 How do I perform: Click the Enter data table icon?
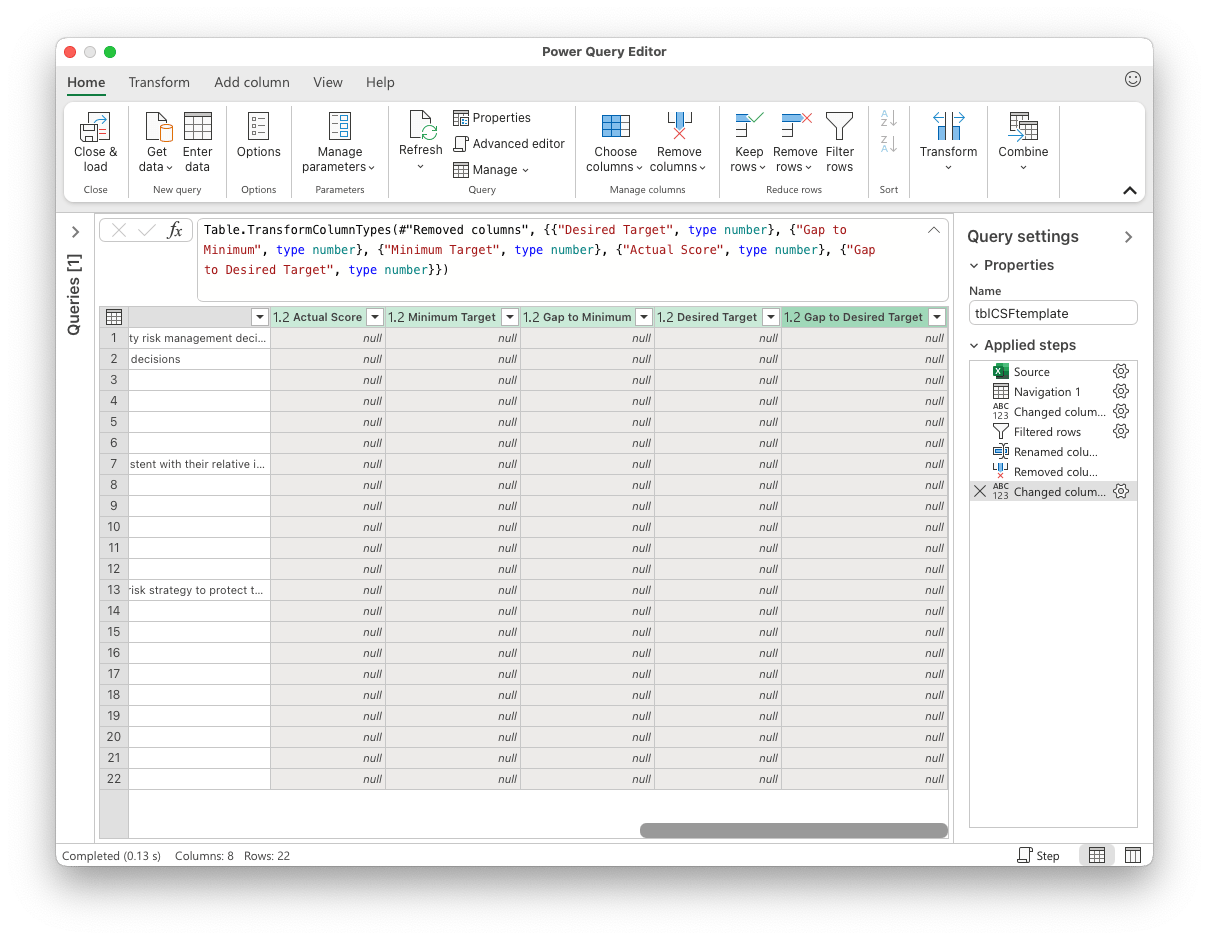[x=198, y=127]
